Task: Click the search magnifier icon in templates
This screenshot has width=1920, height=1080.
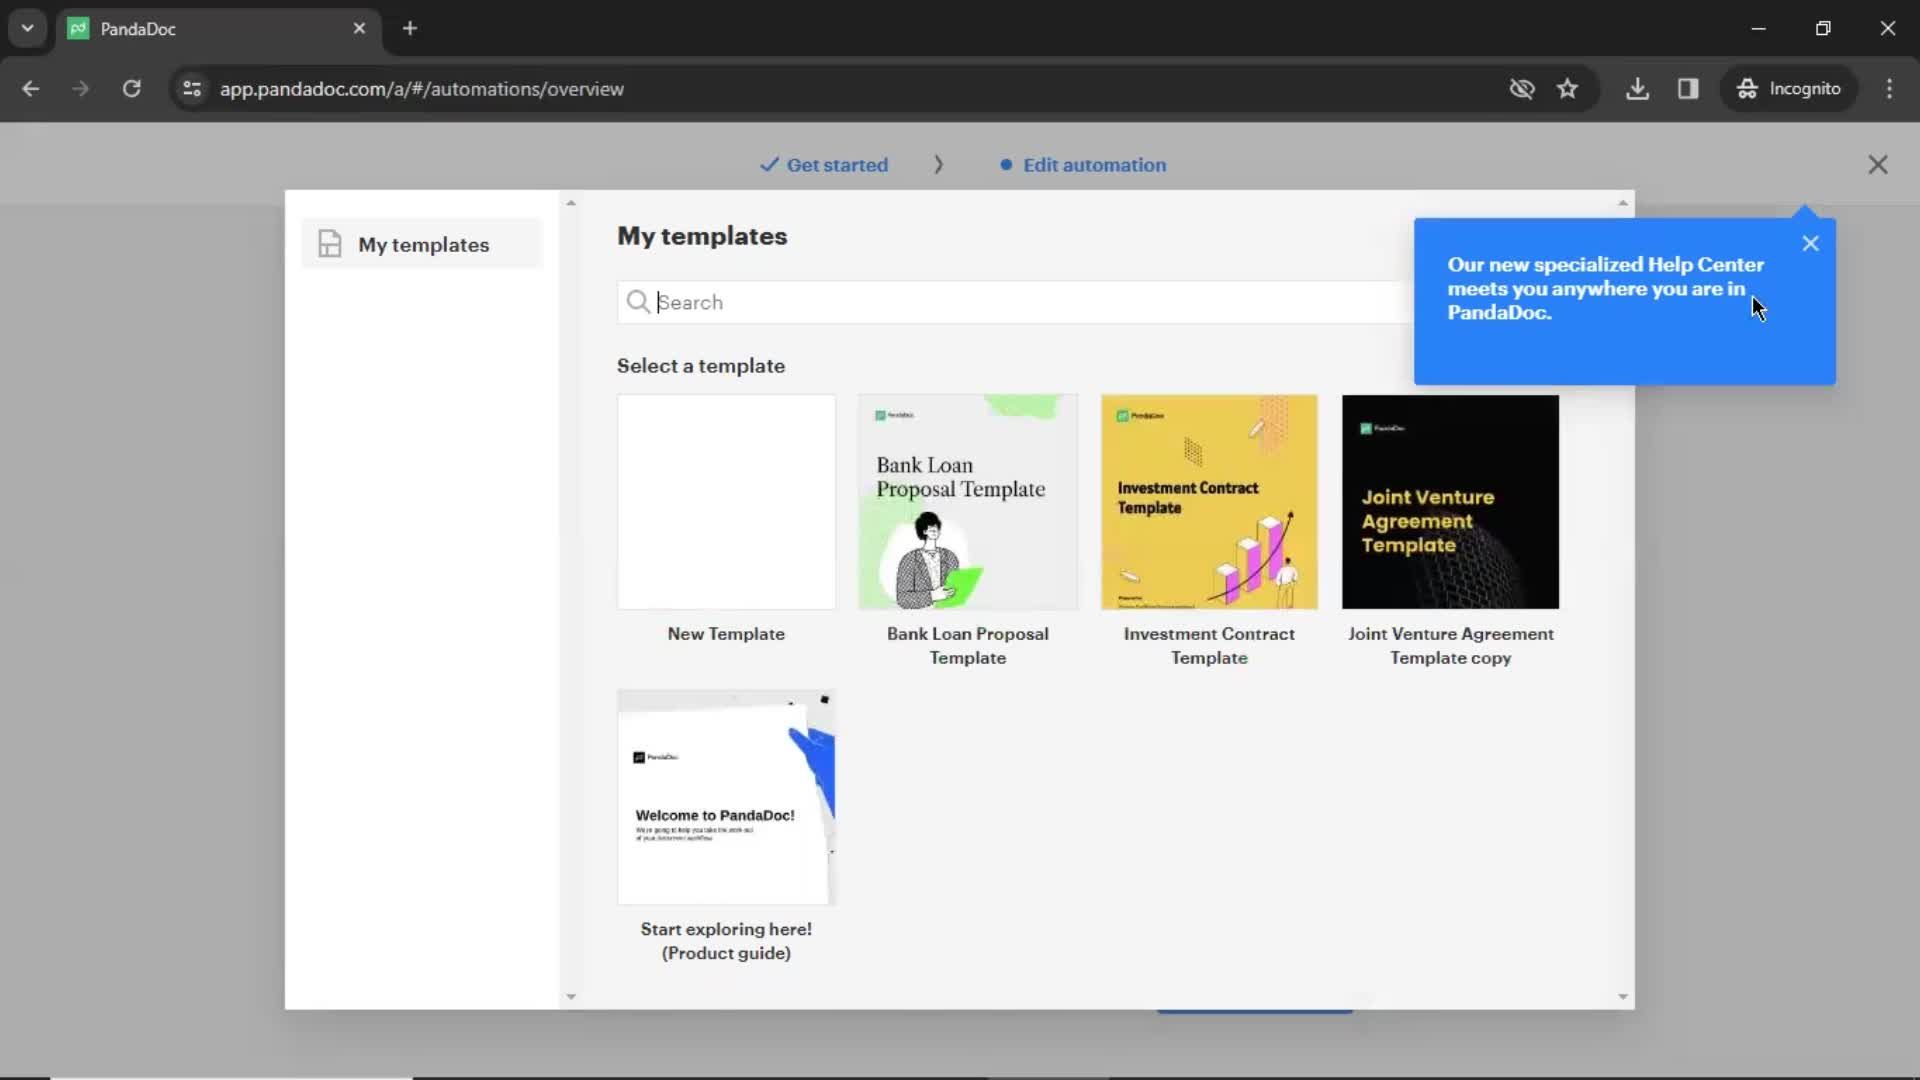Action: [x=638, y=301]
